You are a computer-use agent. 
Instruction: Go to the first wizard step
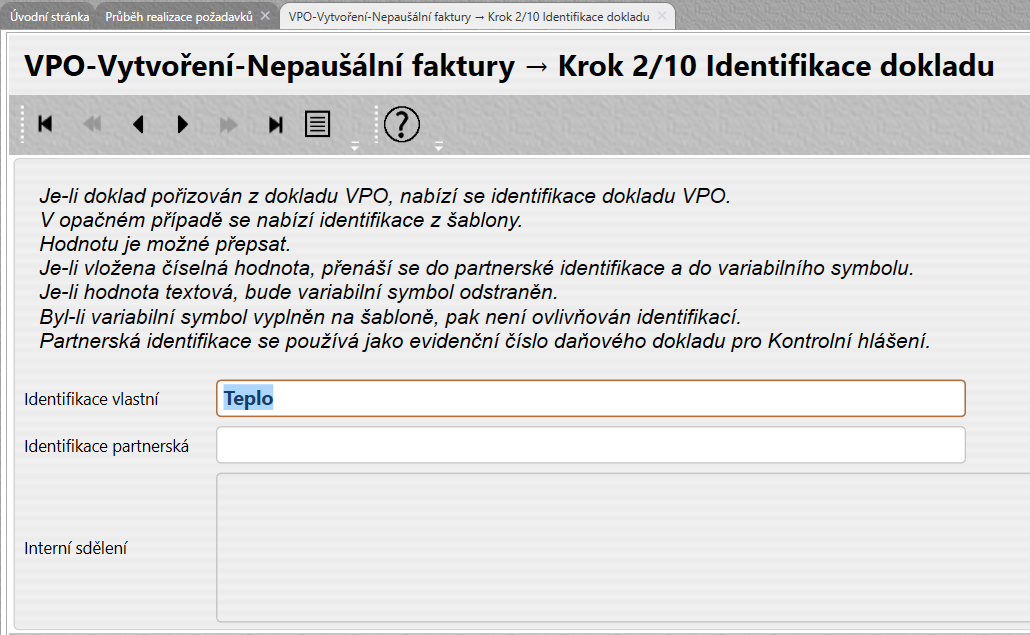click(45, 124)
